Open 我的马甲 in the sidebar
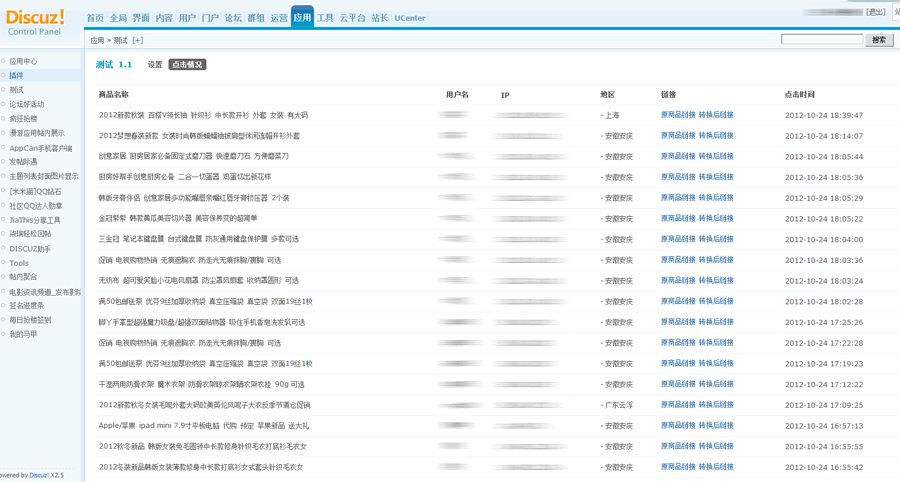 coord(23,335)
